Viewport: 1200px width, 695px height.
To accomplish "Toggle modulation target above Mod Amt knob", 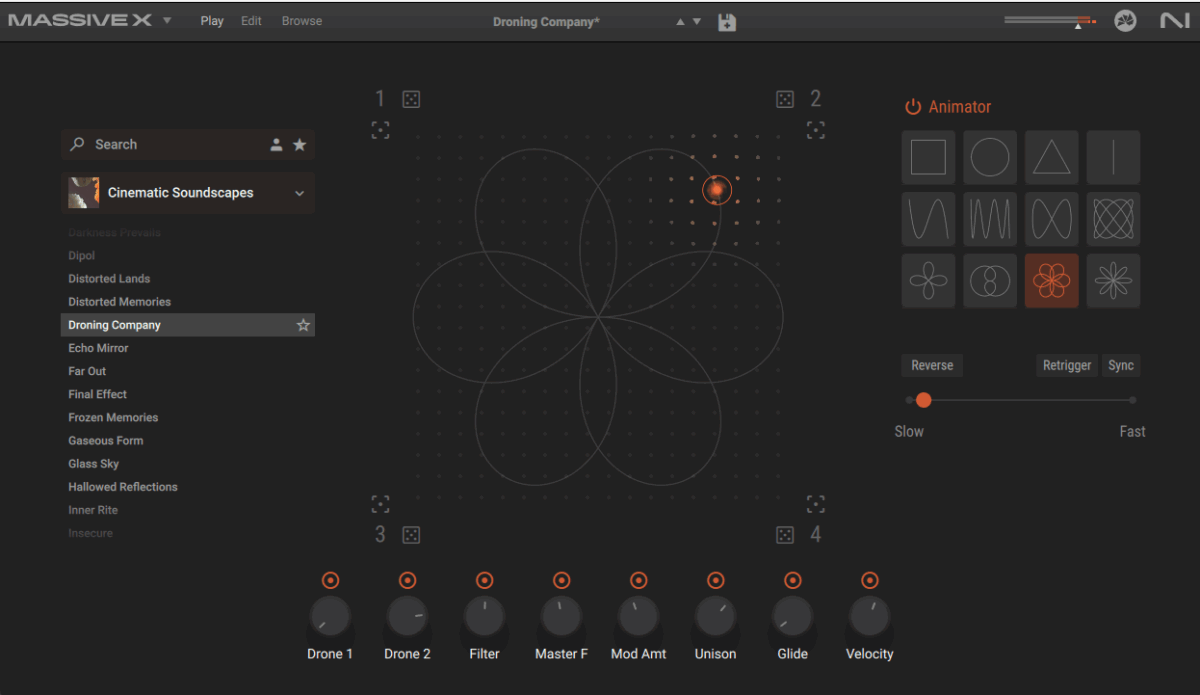I will coord(638,580).
